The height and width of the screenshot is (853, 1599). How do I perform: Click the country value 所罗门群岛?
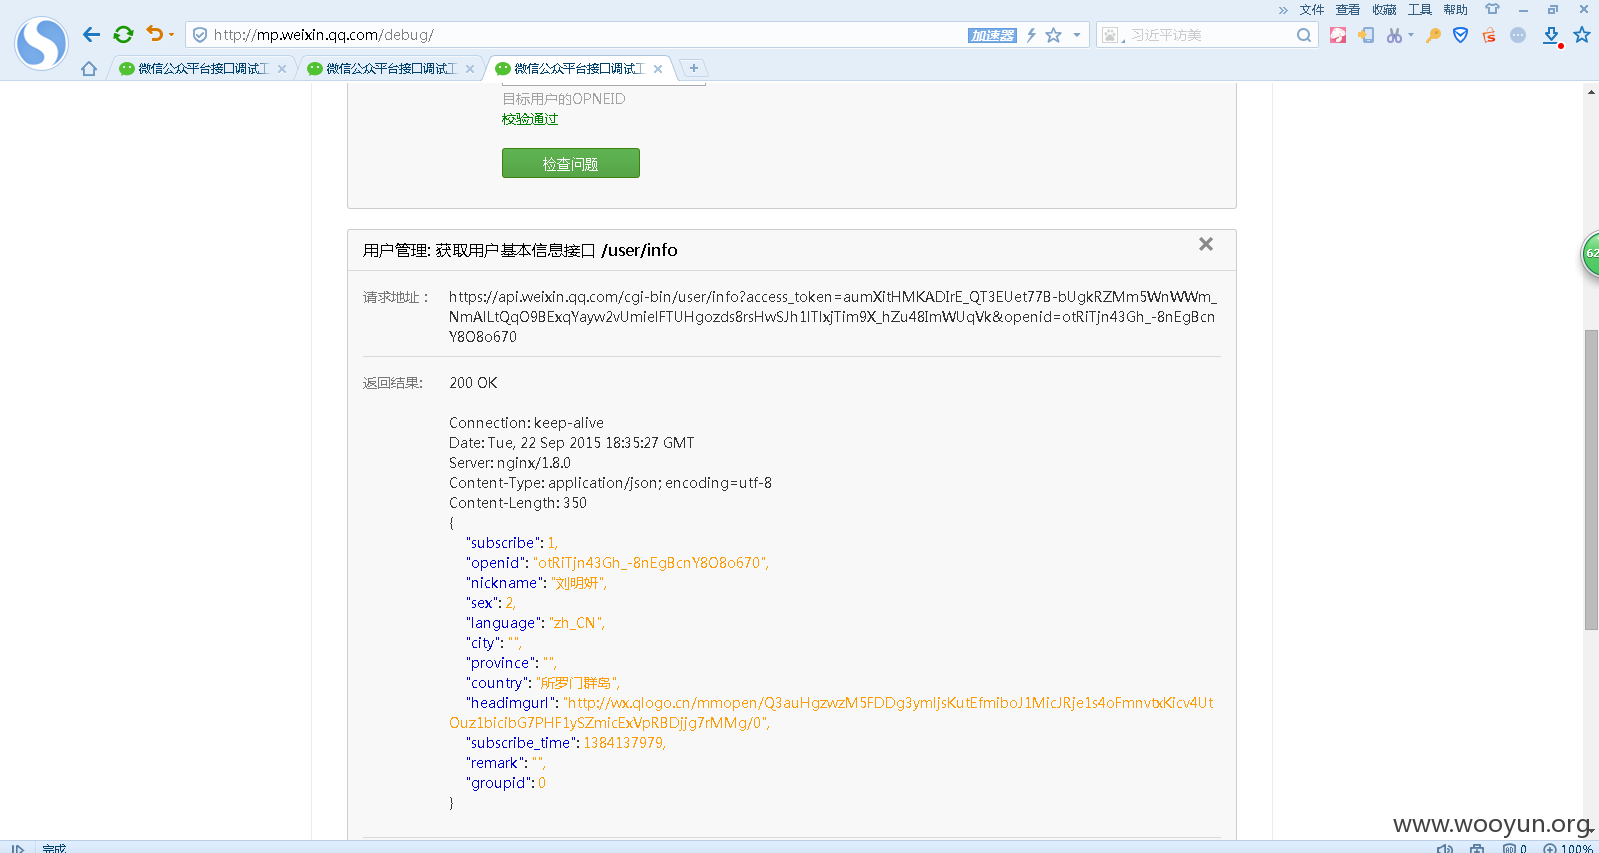pyautogui.click(x=578, y=683)
